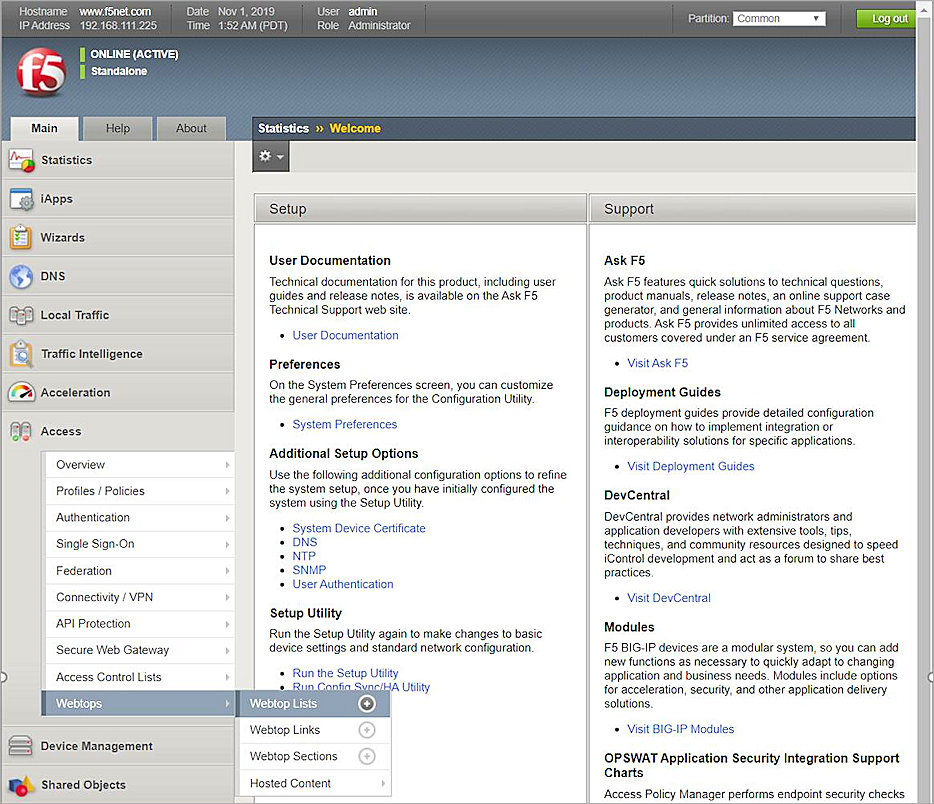Viewport: 934px width, 804px height.
Task: Select the Traffic Intelligence icon
Action: click(x=22, y=354)
